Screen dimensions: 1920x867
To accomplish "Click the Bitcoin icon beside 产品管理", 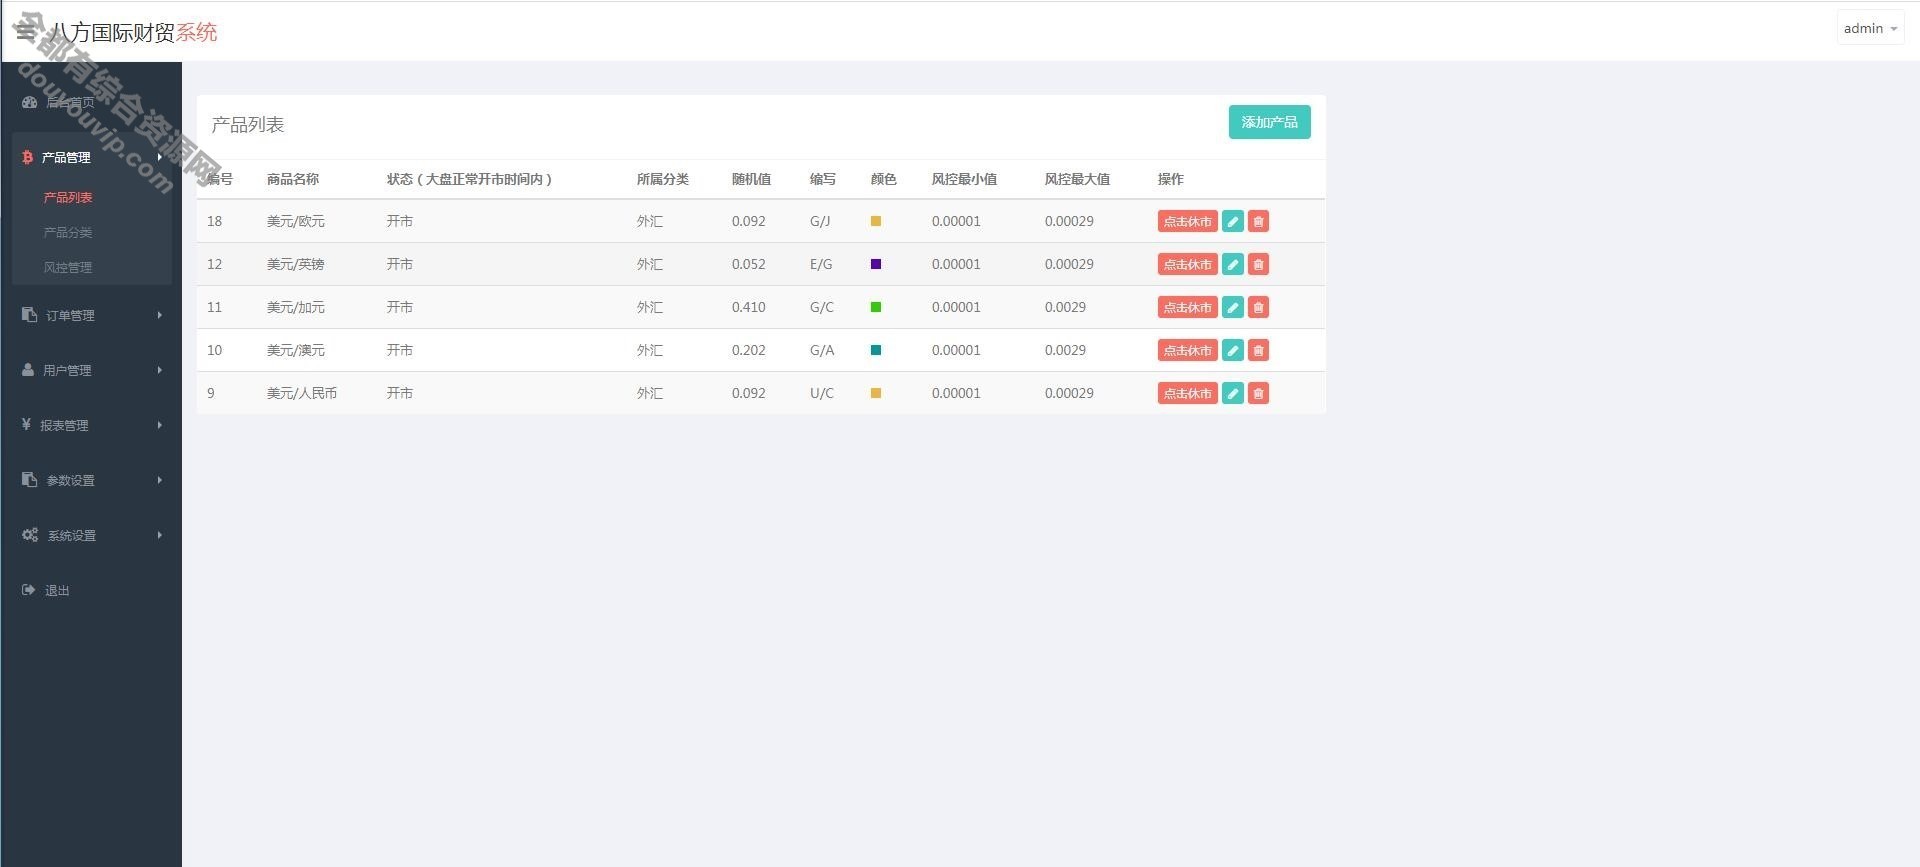I will point(28,157).
